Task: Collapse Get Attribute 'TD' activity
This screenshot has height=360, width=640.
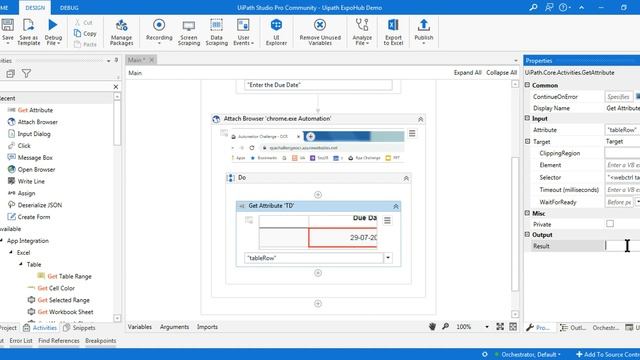Action: [396, 207]
